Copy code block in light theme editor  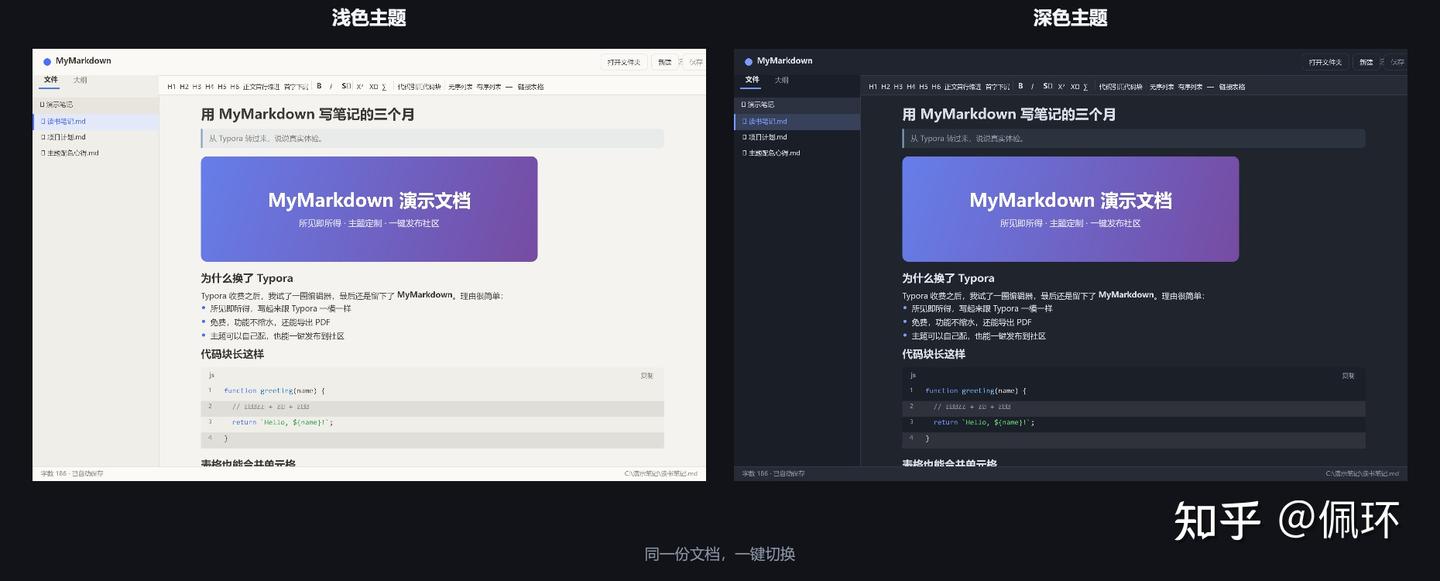click(x=647, y=376)
